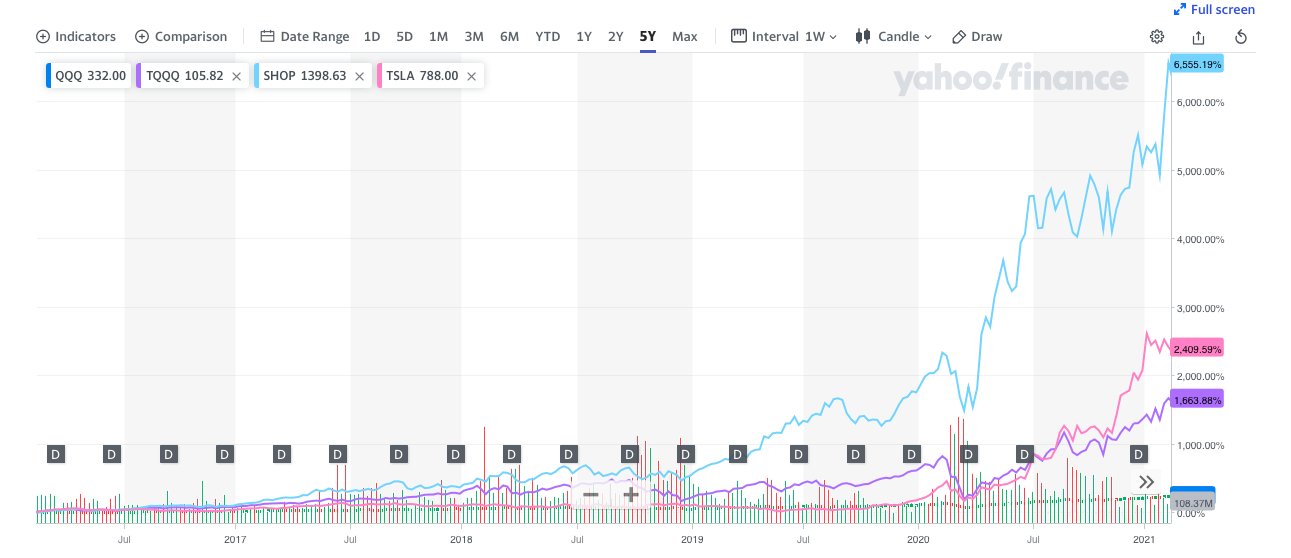Select the 1Y range

(x=584, y=36)
